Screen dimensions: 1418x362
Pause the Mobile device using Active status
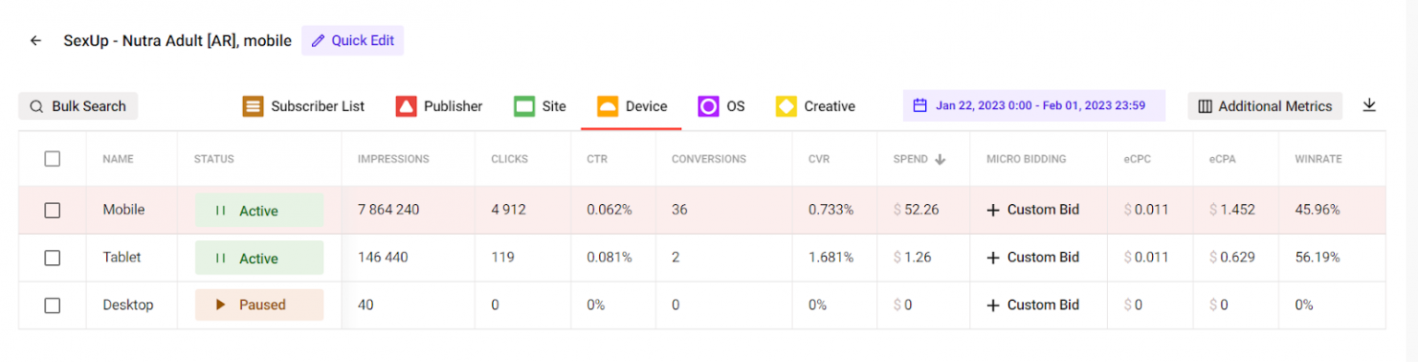click(259, 211)
